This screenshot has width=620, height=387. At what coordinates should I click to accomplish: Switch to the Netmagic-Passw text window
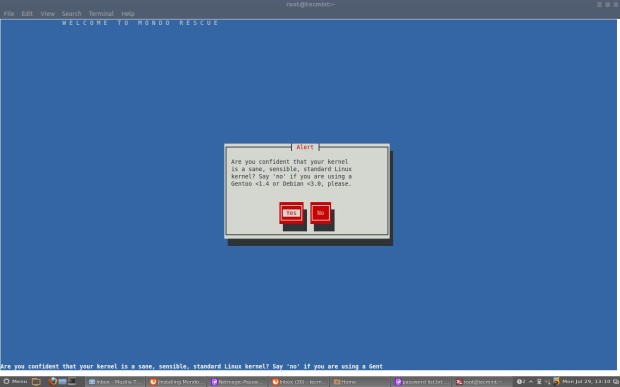click(237, 382)
